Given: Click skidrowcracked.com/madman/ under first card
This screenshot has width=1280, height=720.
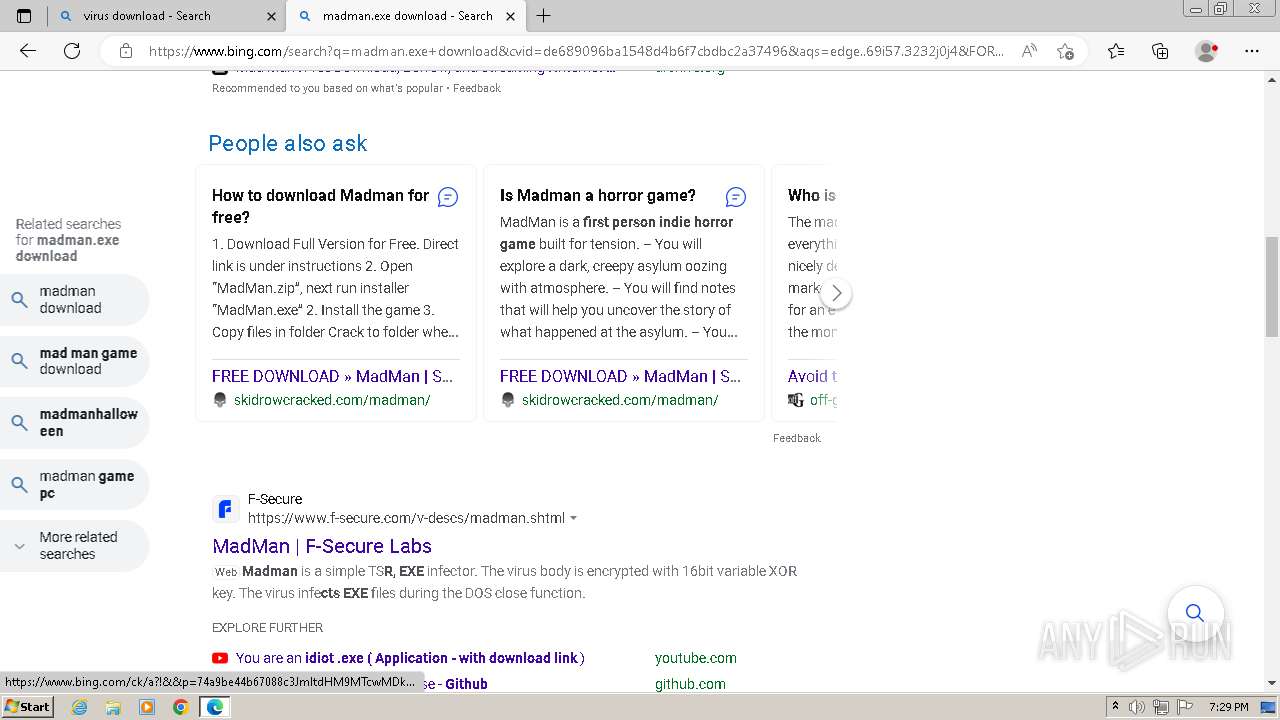Looking at the screenshot, I should click(x=332, y=400).
